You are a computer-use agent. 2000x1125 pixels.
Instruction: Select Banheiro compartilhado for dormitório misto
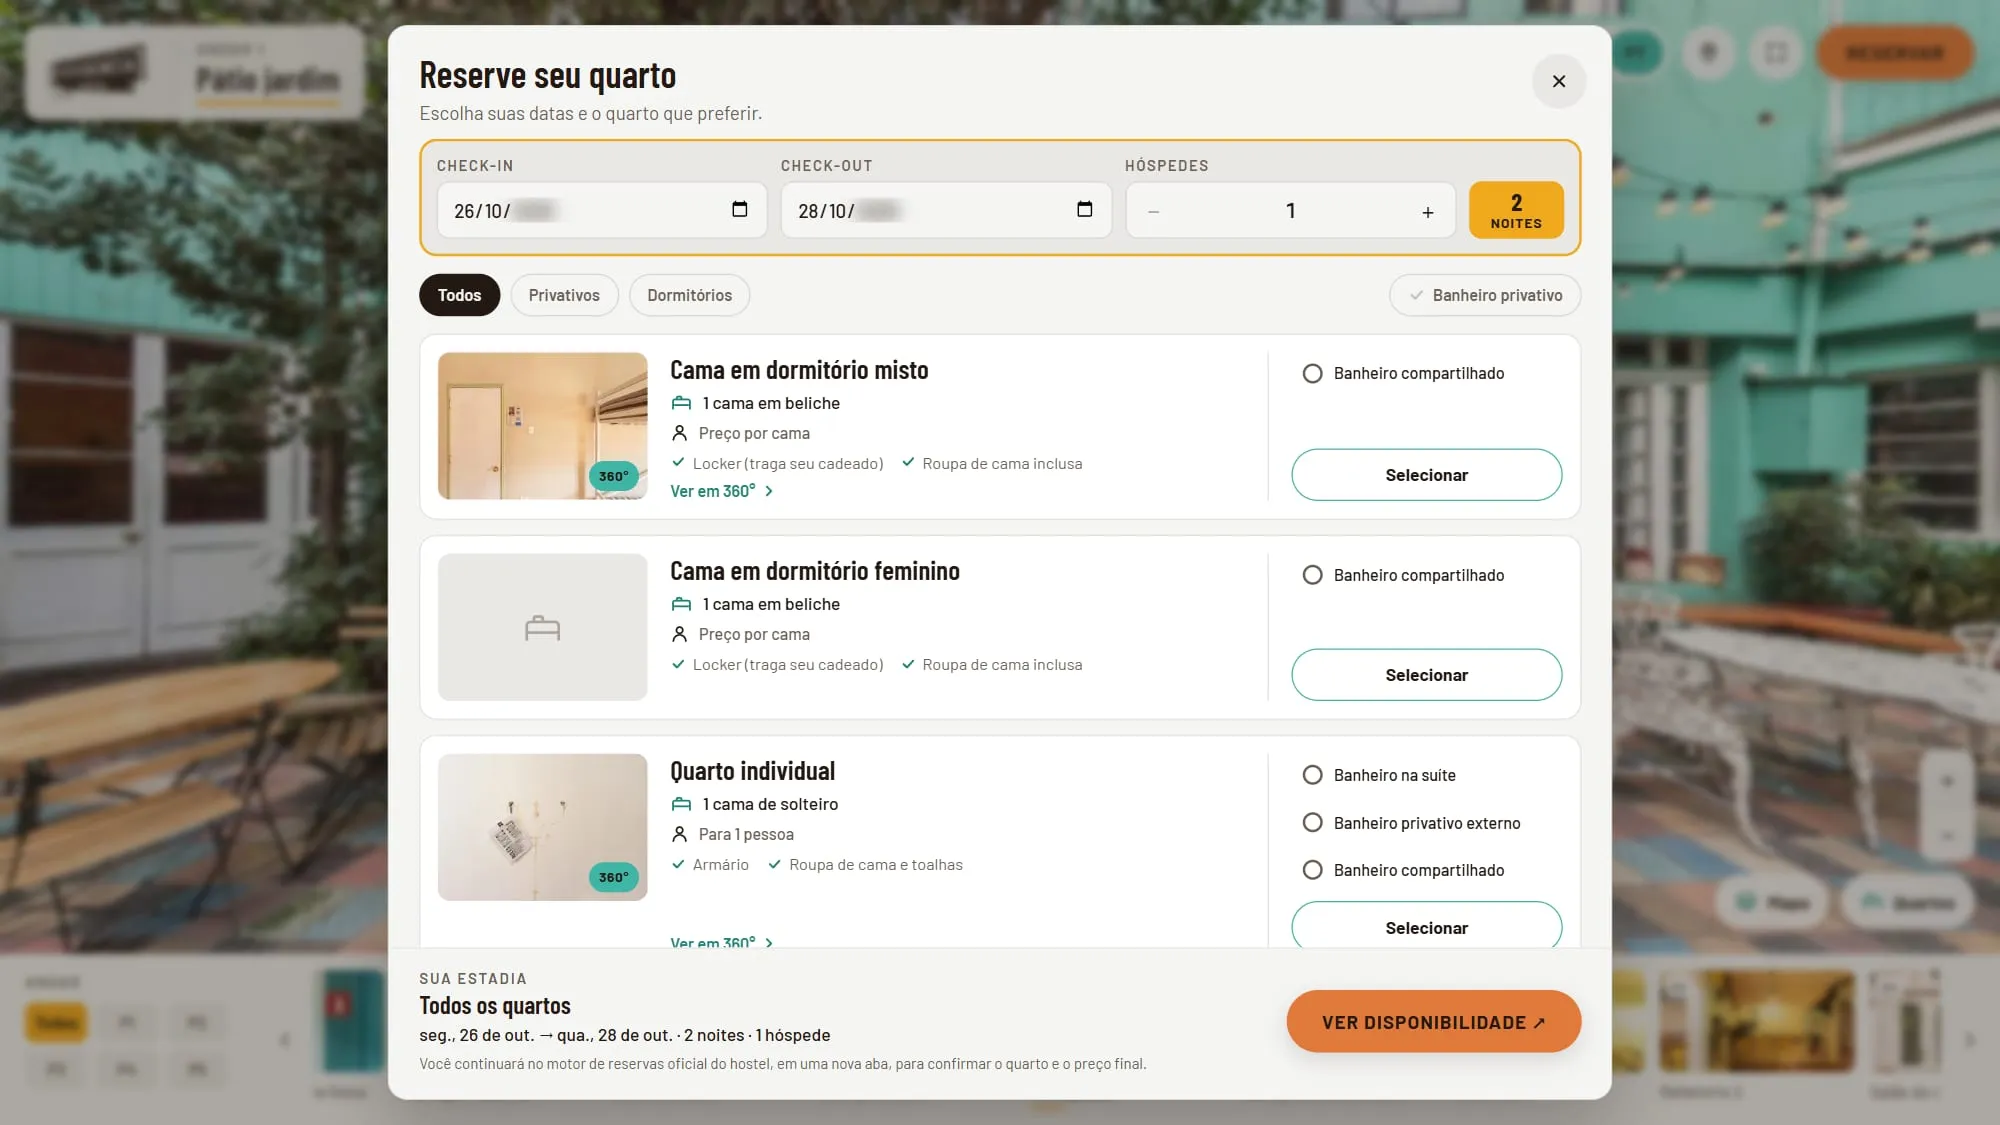(1312, 373)
